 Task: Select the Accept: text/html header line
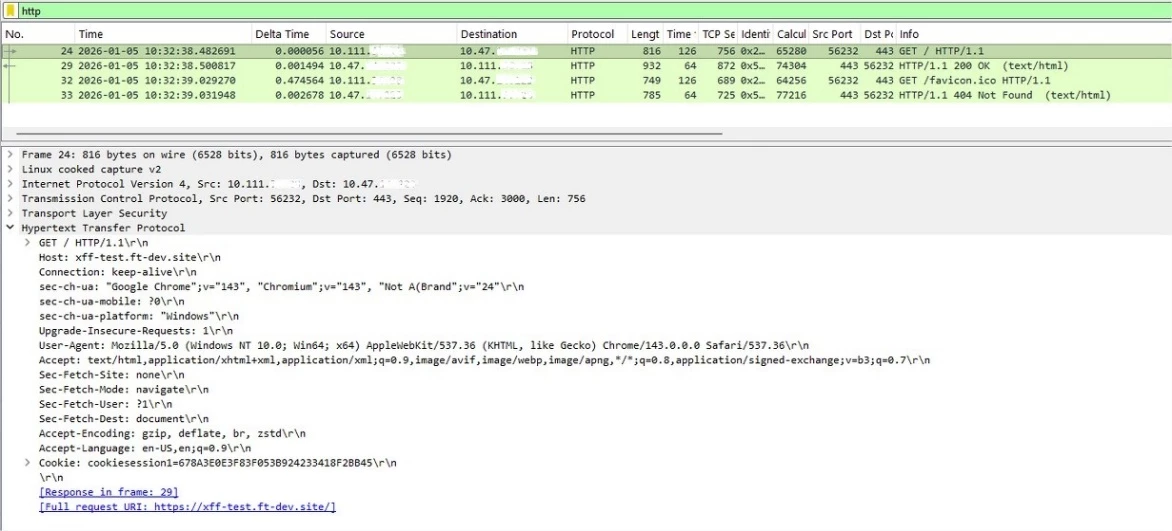pyautogui.click(x=484, y=360)
